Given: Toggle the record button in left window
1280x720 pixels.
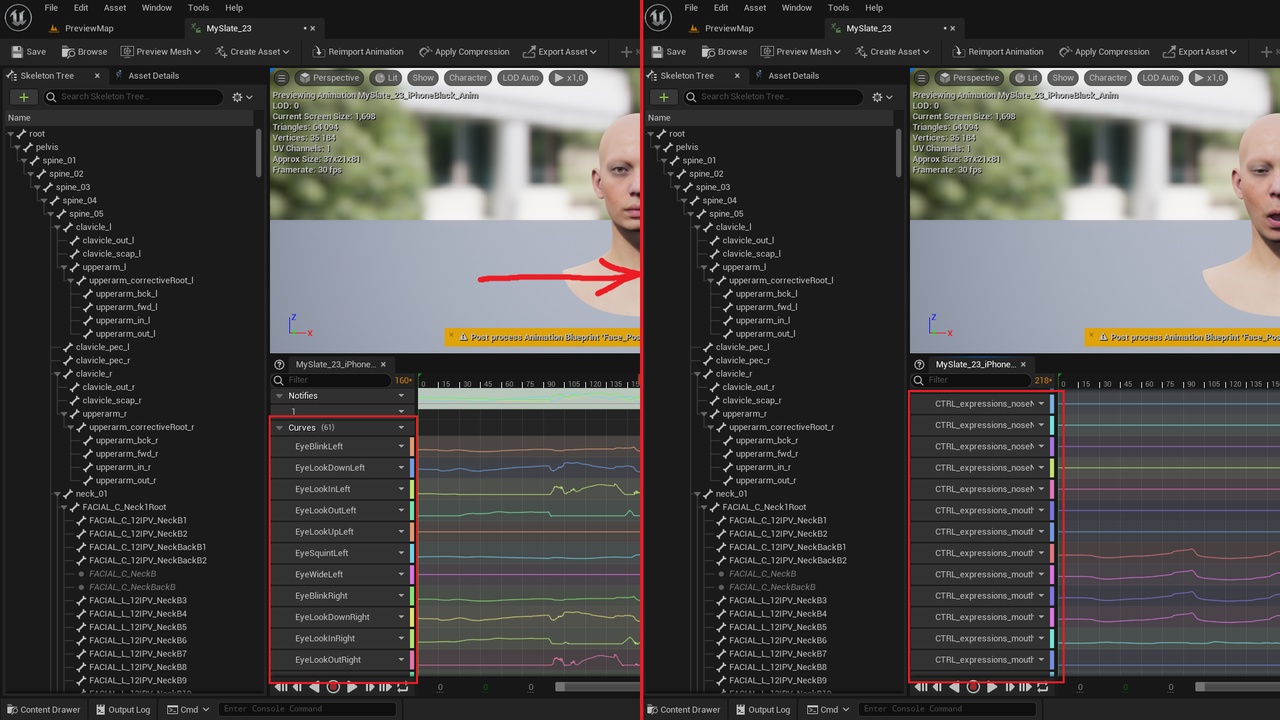Looking at the screenshot, I should (333, 687).
